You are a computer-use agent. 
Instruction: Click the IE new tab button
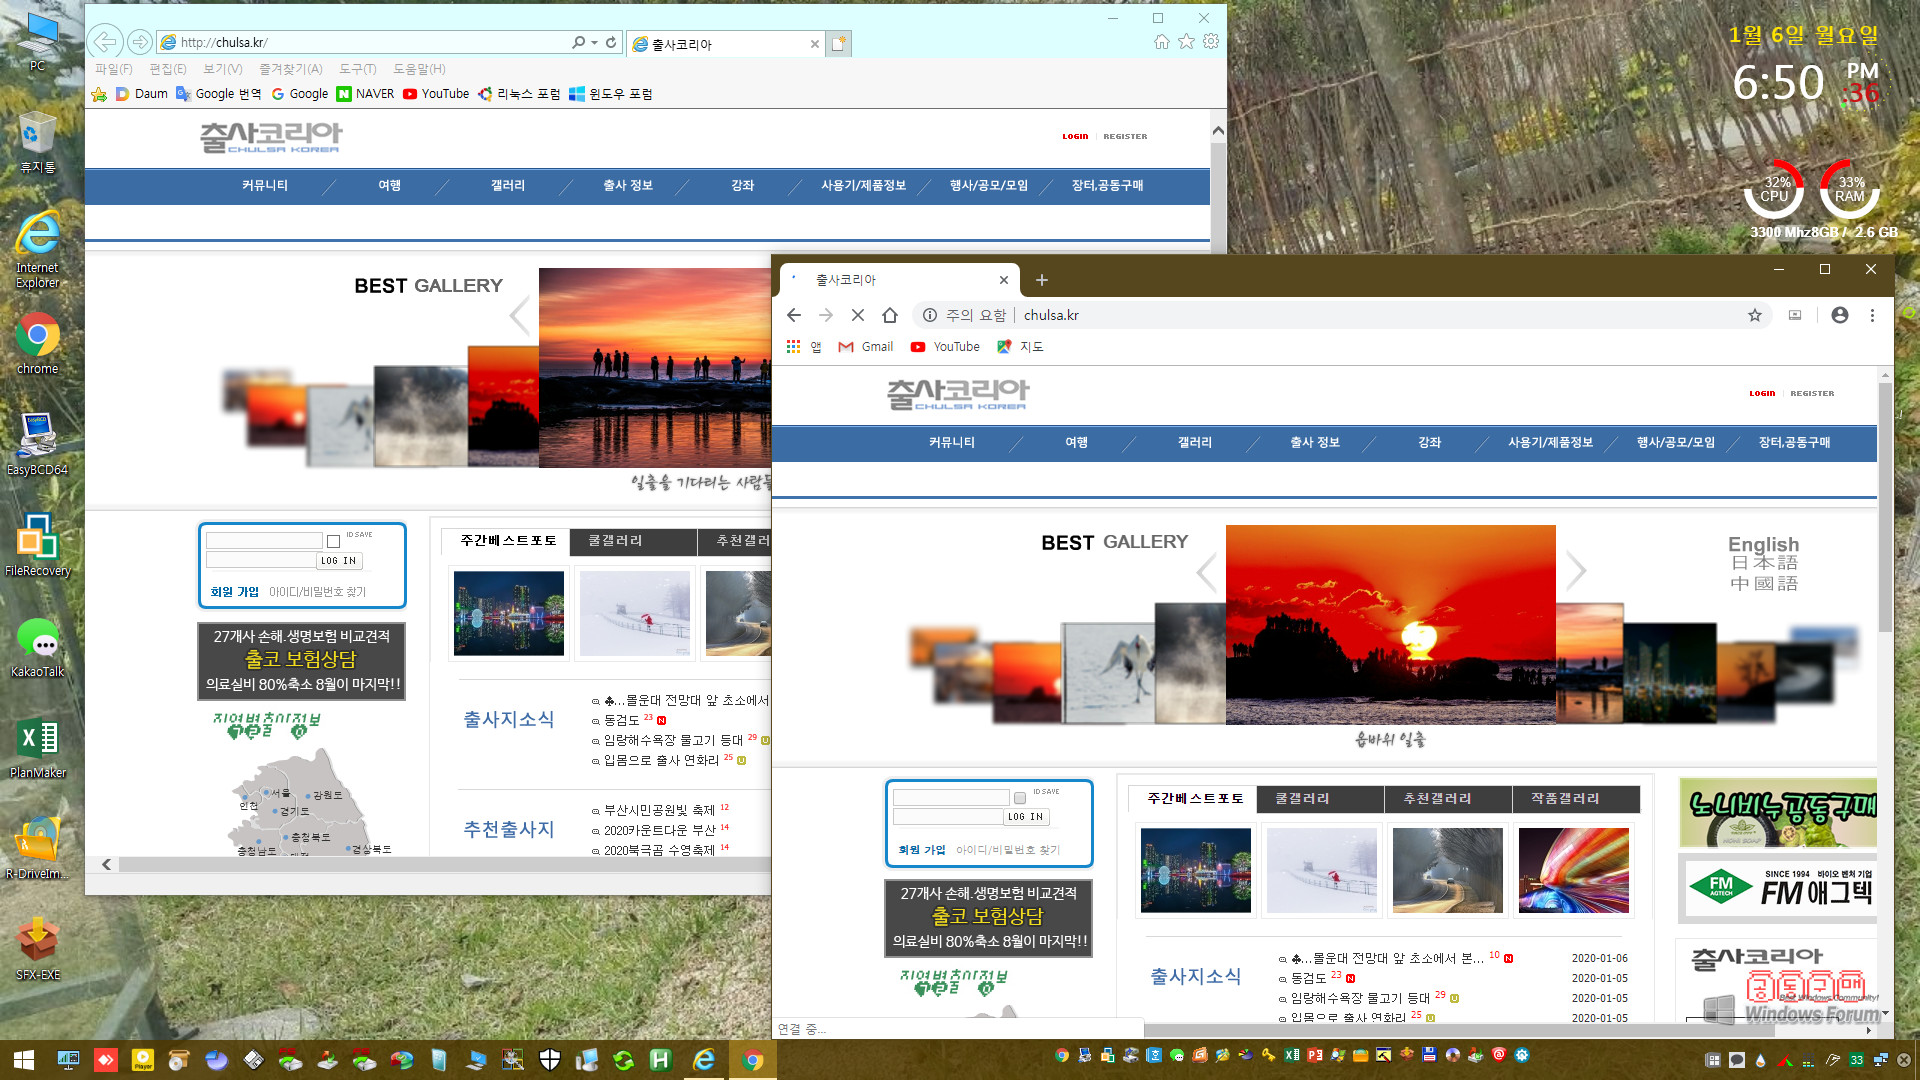click(839, 43)
